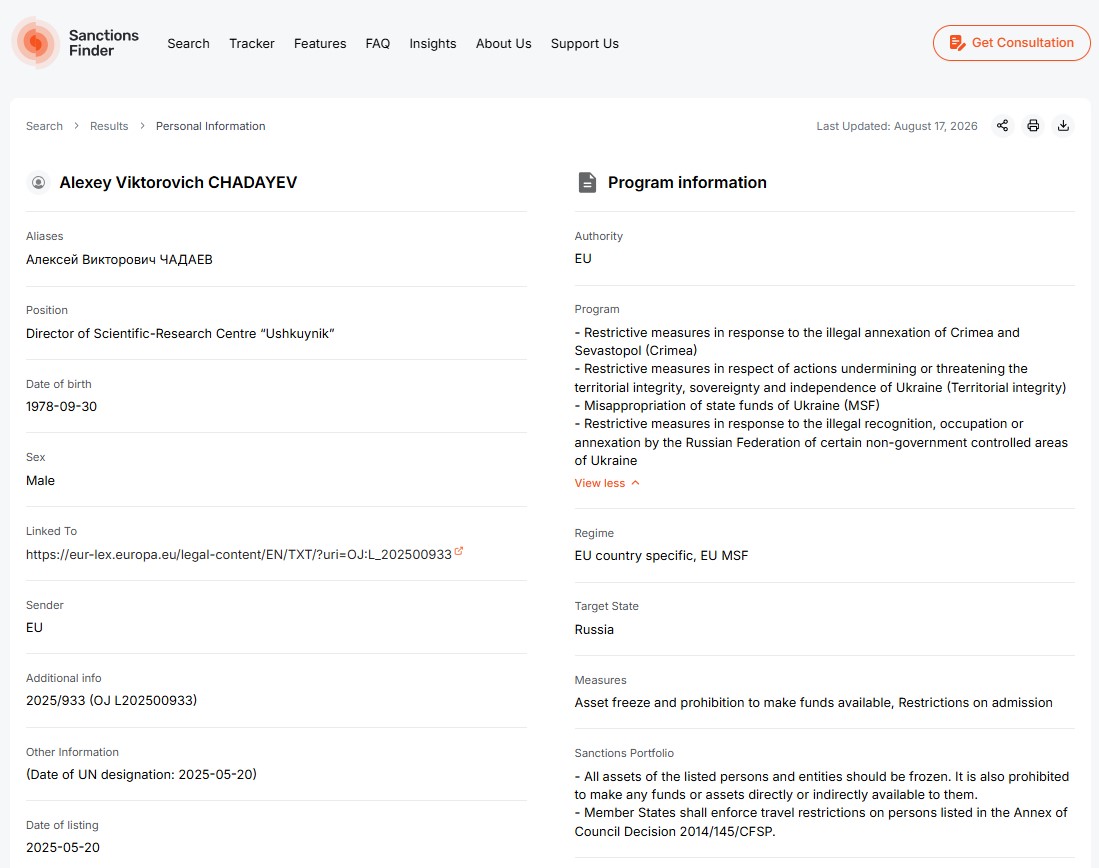Open the Features menu item
The height and width of the screenshot is (868, 1099).
tap(320, 43)
